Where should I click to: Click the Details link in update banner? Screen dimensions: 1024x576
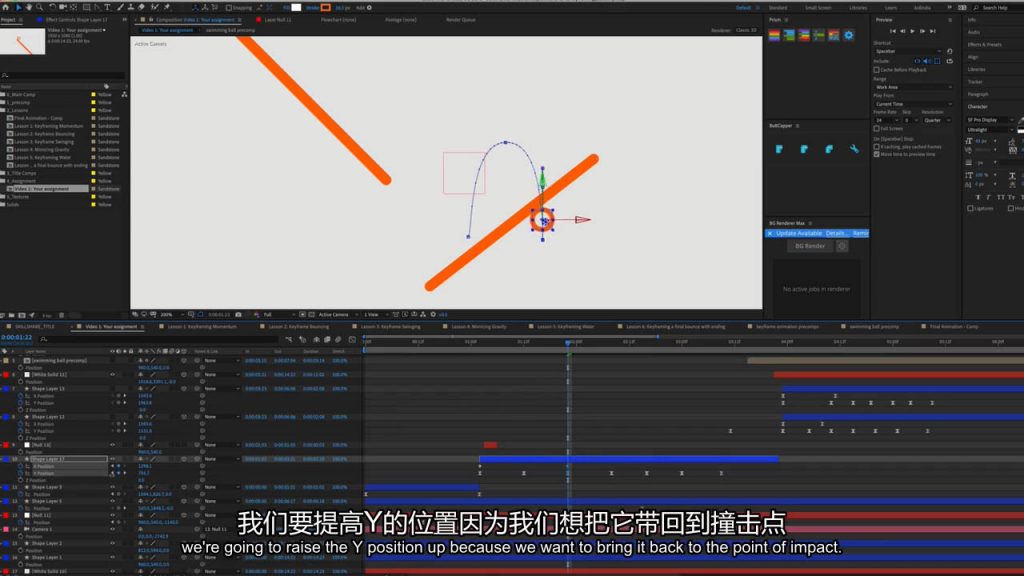(836, 233)
